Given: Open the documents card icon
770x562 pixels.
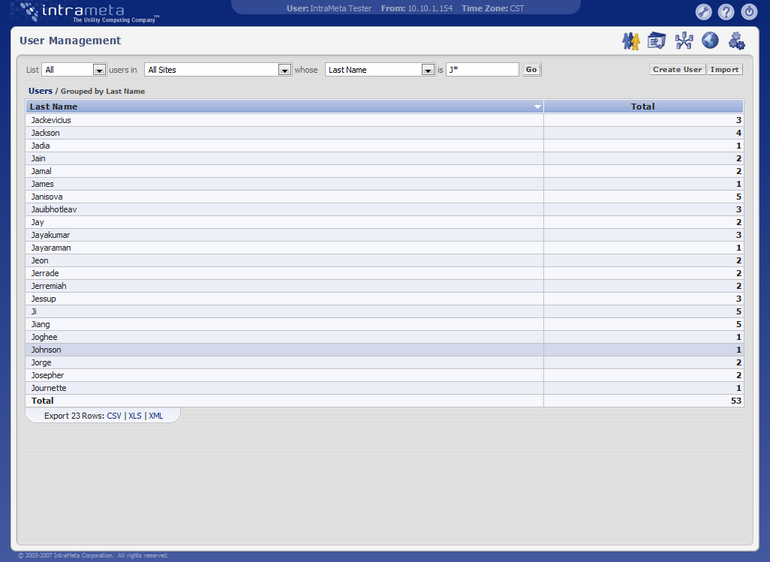Looking at the screenshot, I should [x=657, y=41].
